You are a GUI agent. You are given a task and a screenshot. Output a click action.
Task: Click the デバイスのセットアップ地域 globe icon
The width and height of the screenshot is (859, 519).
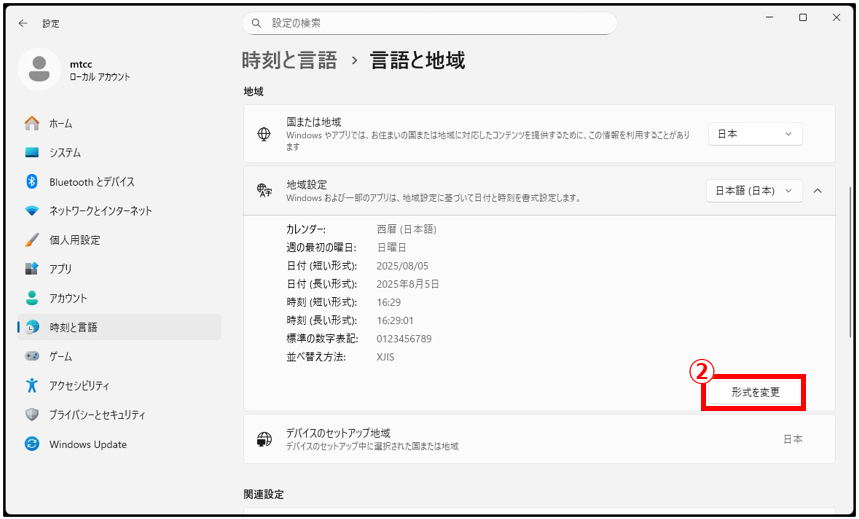coord(264,439)
